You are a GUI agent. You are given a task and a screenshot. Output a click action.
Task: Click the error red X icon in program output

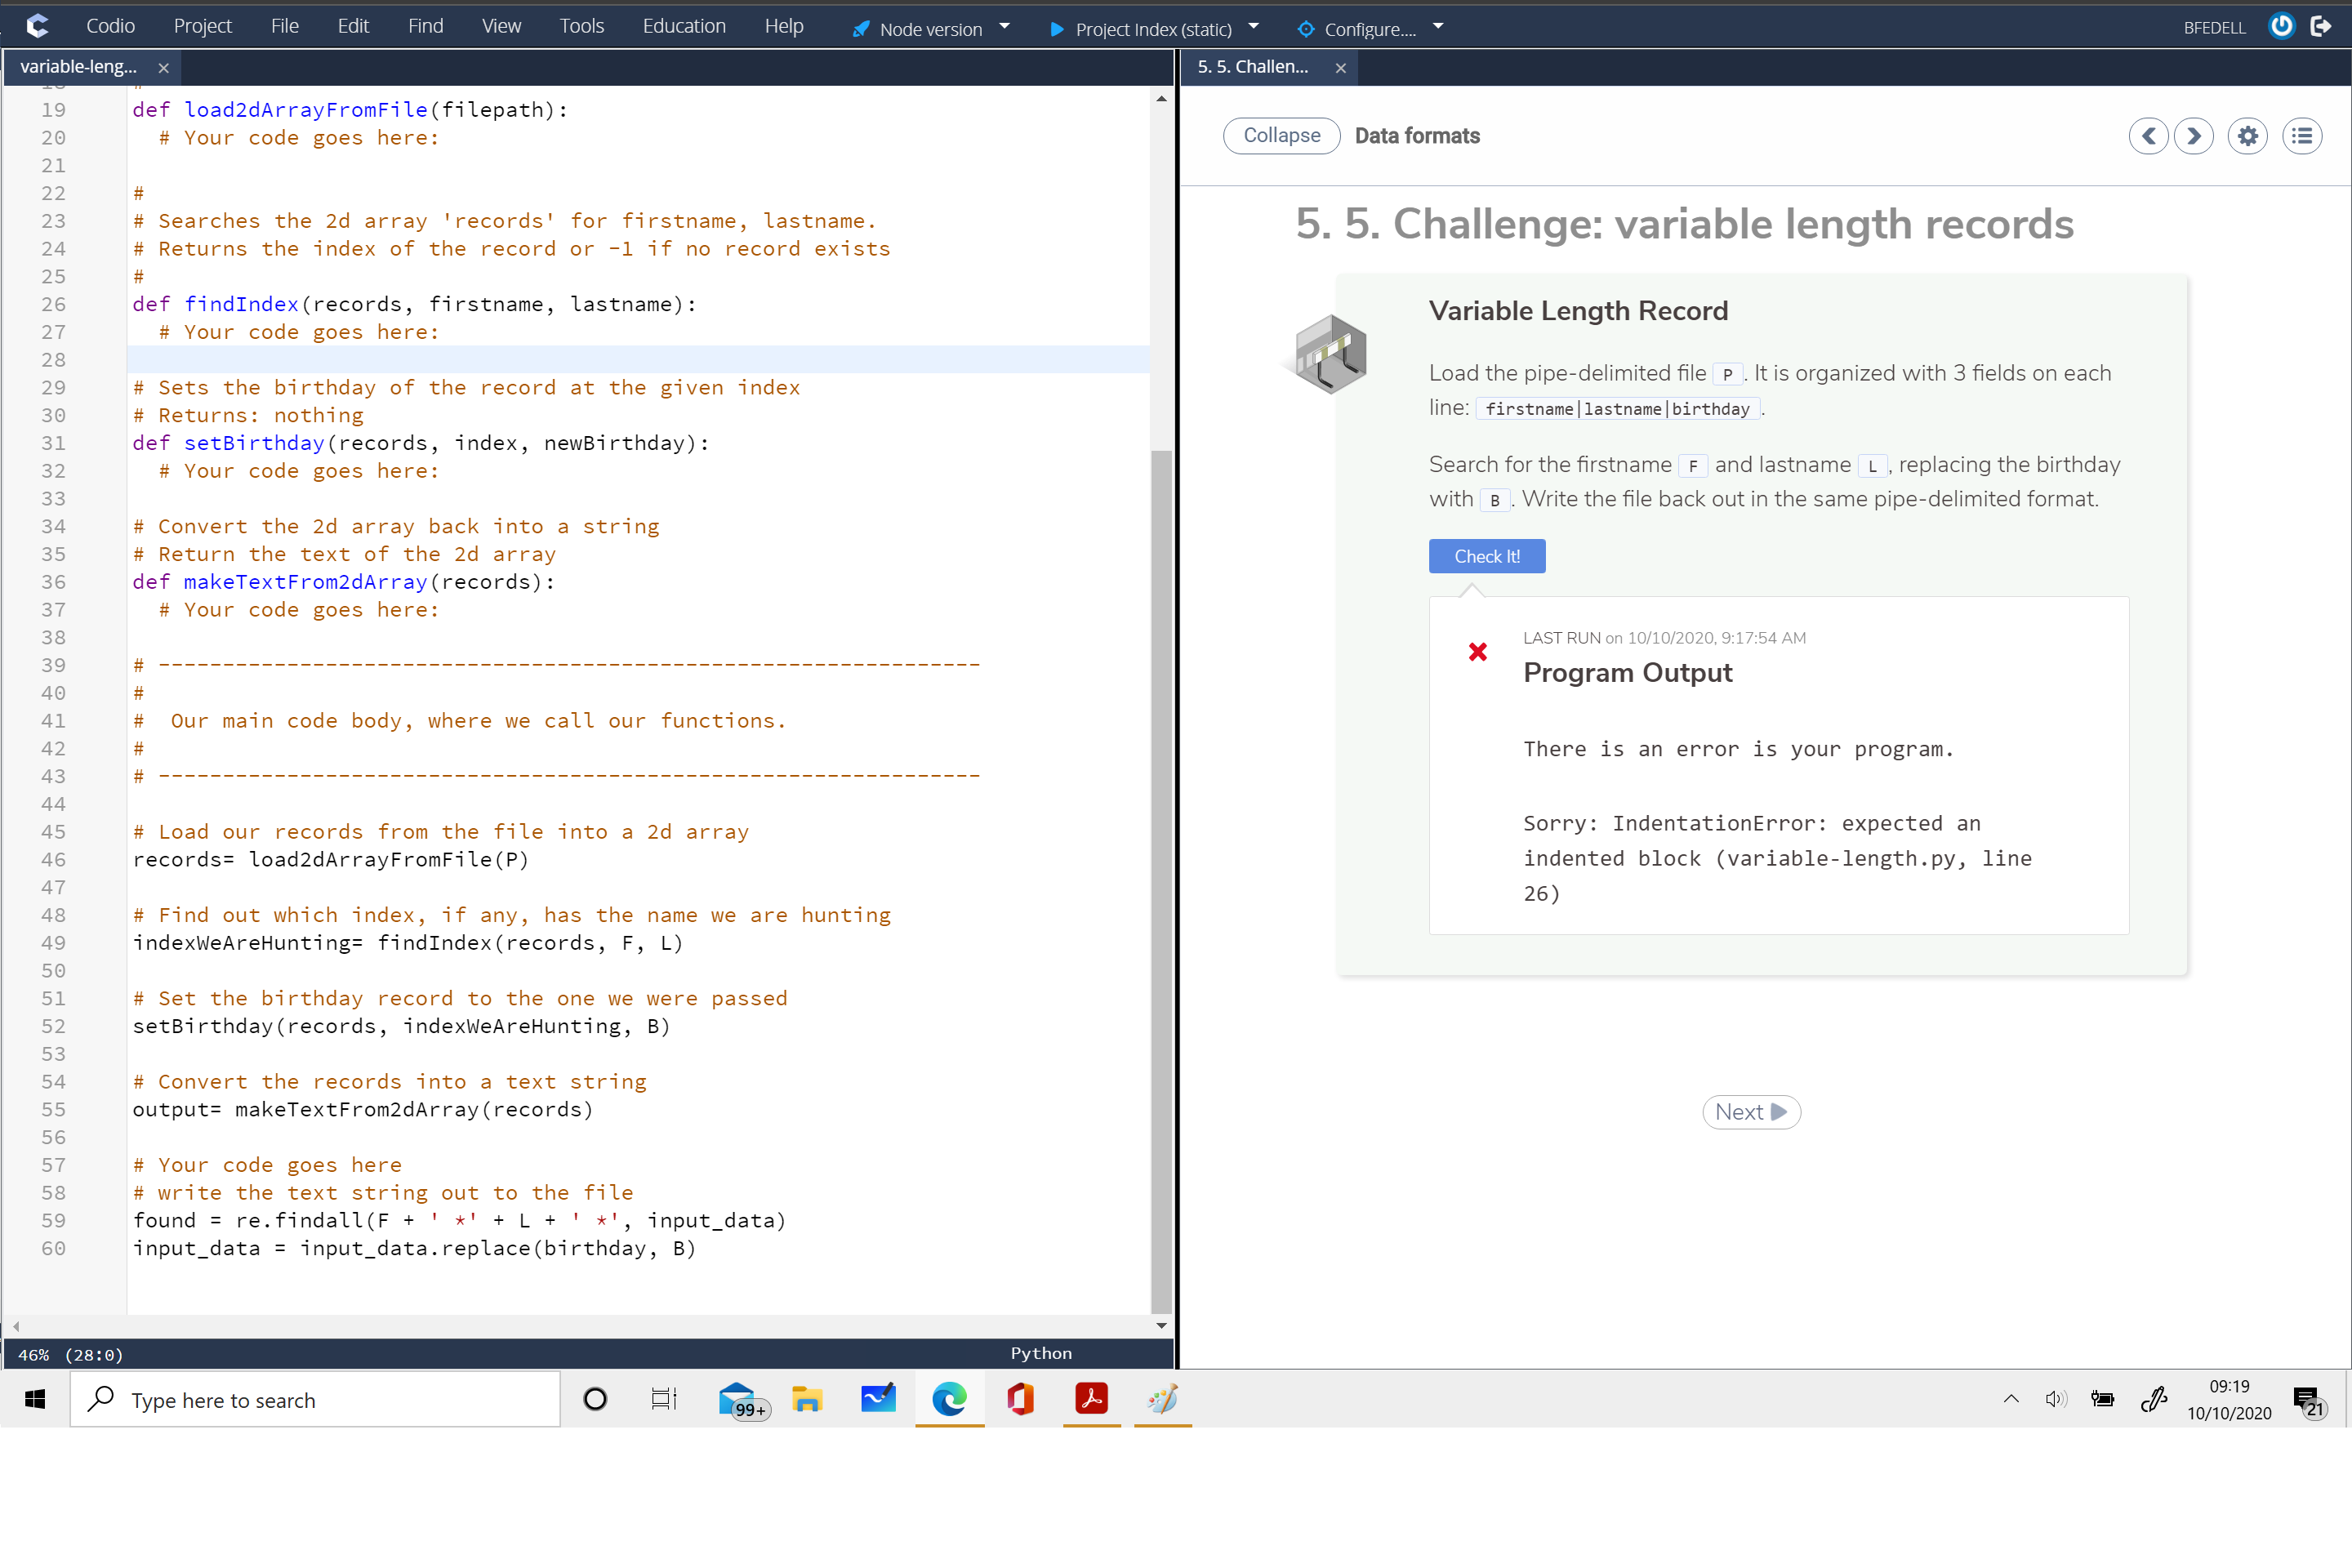tap(1477, 651)
